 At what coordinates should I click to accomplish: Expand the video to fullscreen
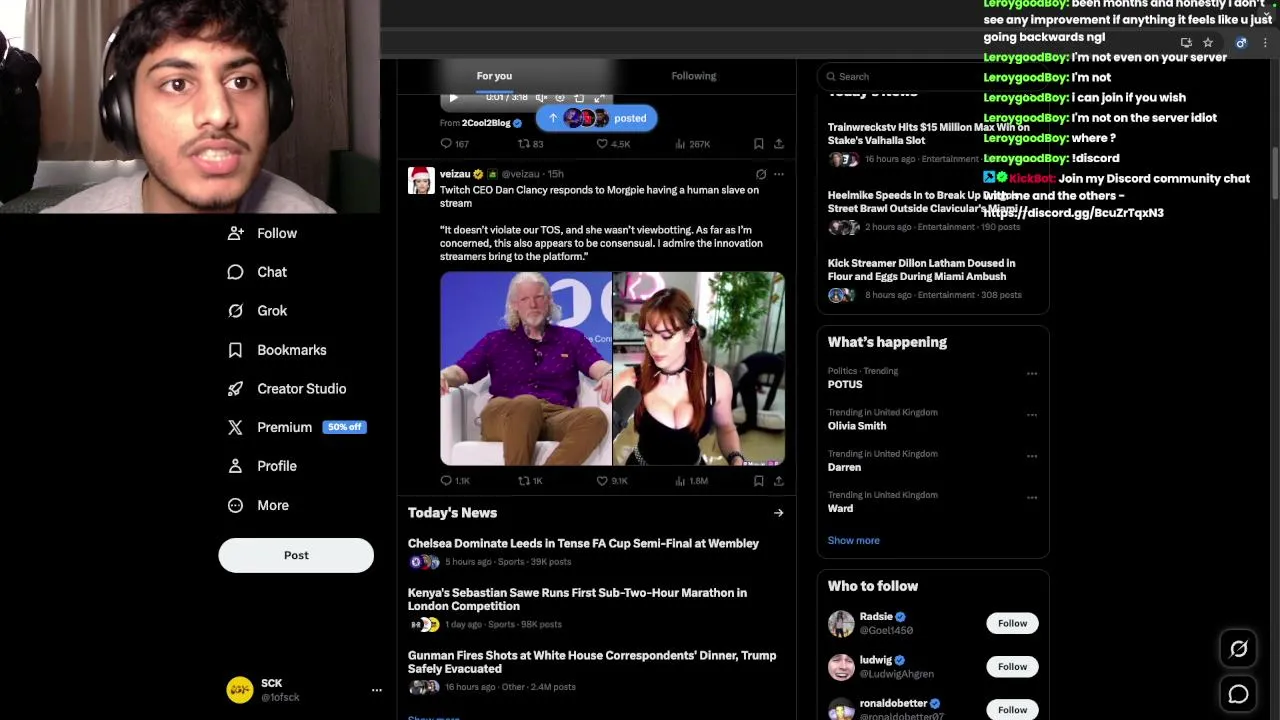click(598, 97)
